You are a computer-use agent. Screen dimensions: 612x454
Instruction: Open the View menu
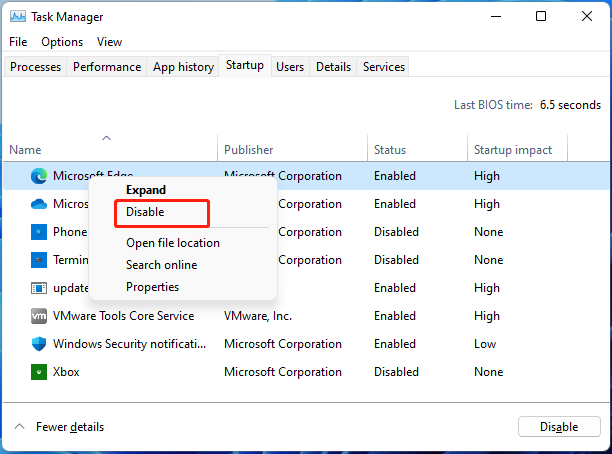tap(109, 42)
